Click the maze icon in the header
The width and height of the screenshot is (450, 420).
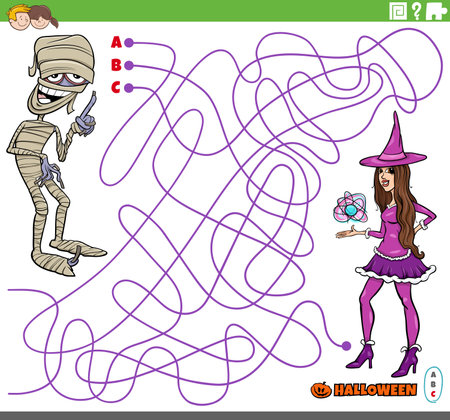[x=398, y=11]
